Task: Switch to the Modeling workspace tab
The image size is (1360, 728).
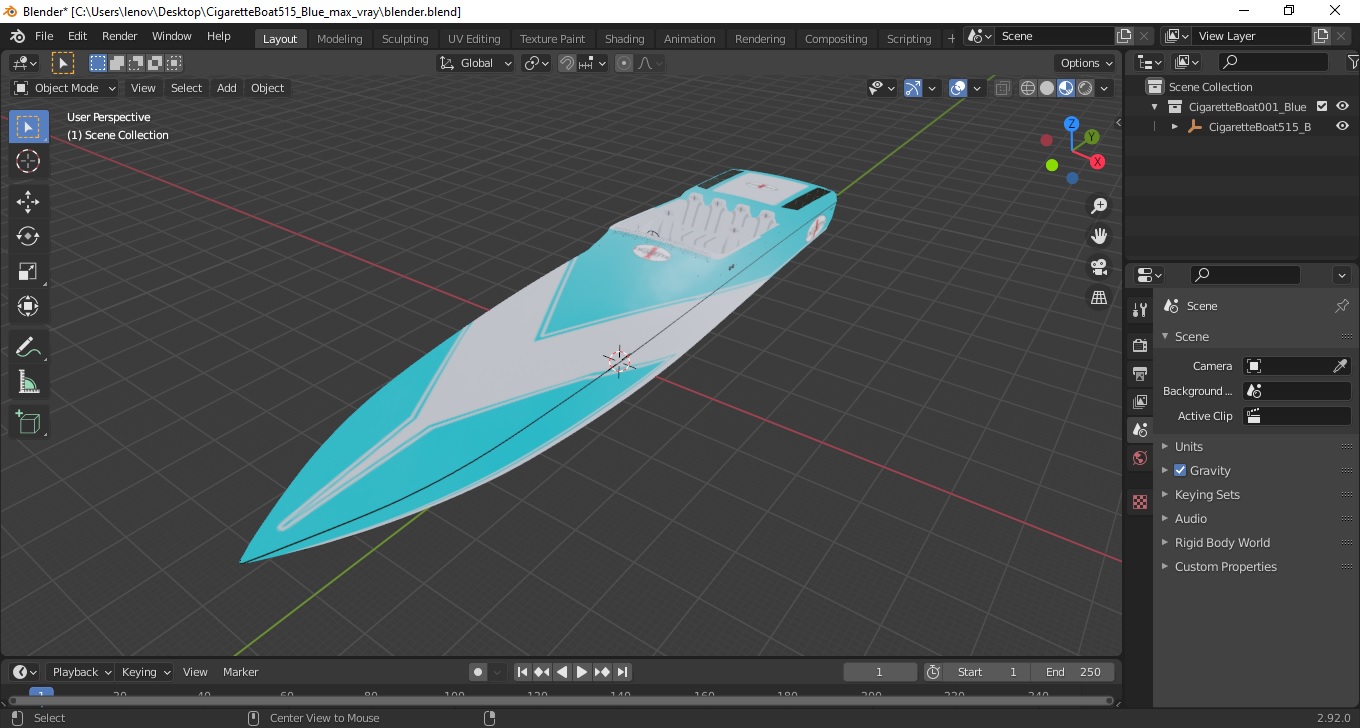Action: tap(339, 39)
